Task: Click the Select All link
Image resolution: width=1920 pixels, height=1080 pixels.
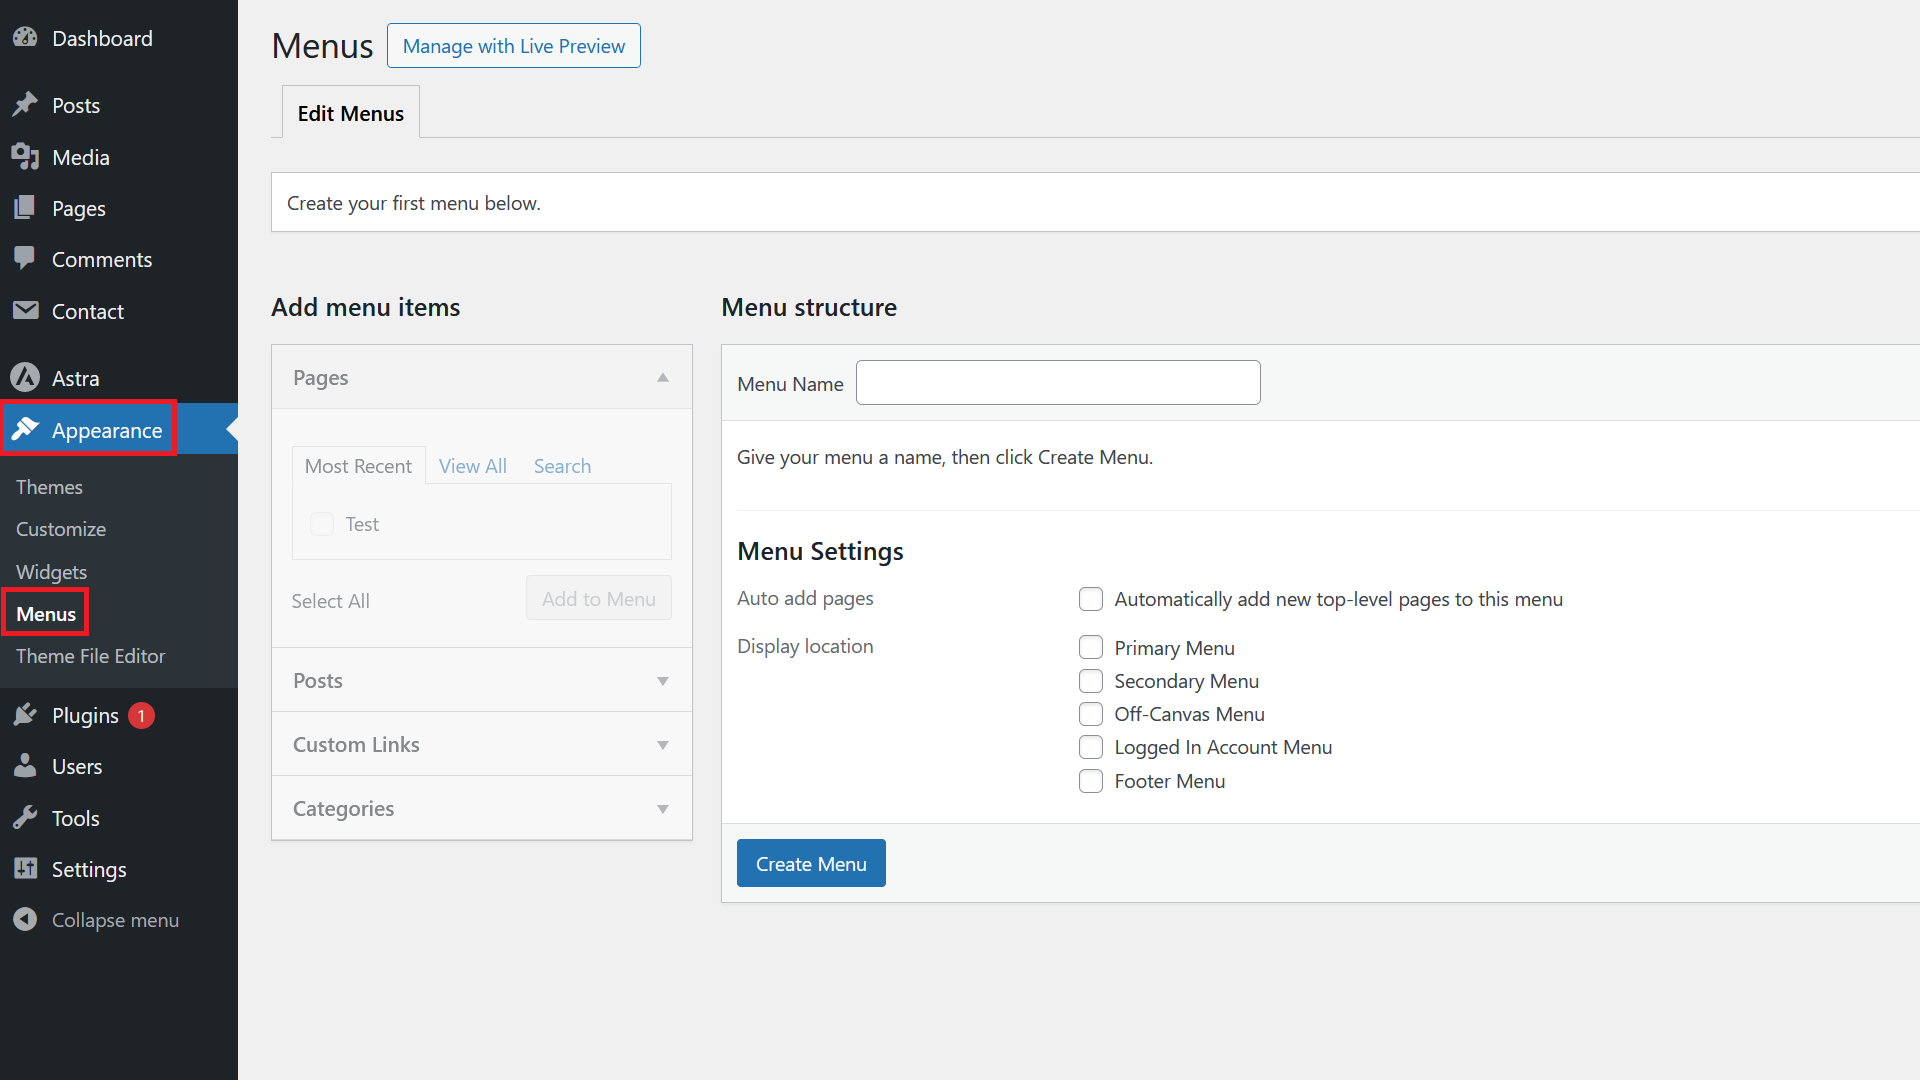Action: pyautogui.click(x=330, y=601)
